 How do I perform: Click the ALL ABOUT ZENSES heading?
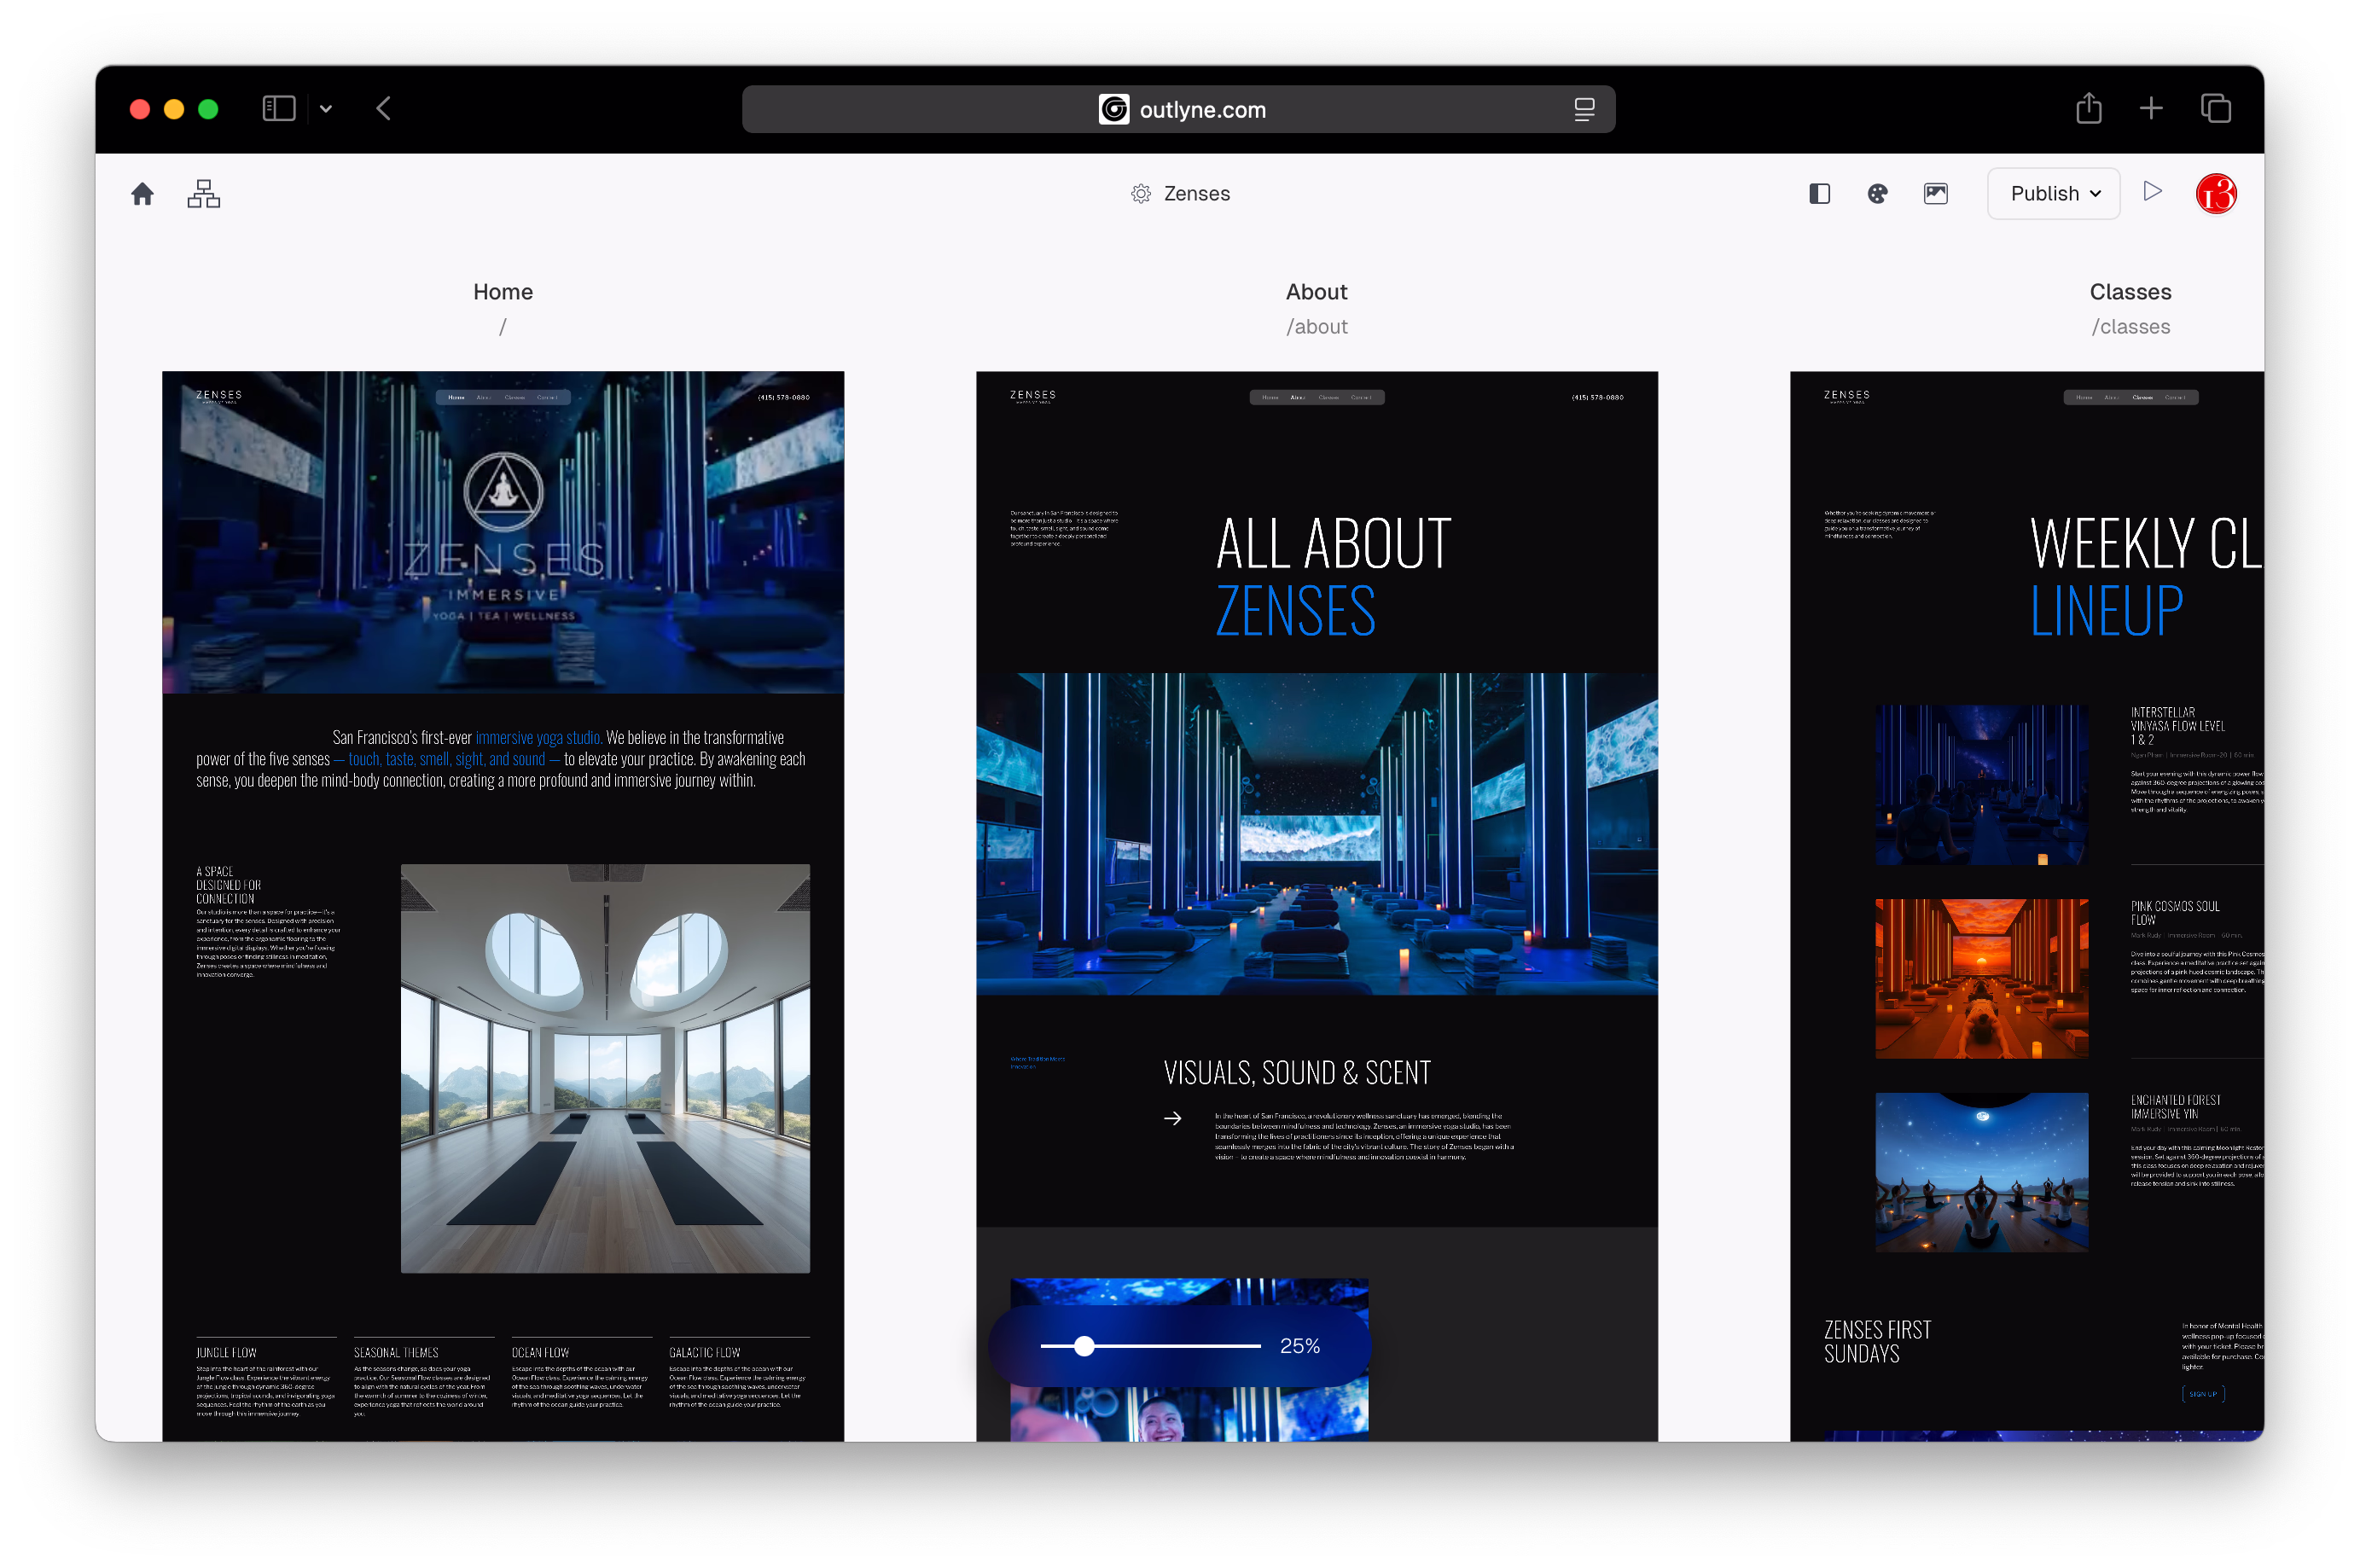(x=1332, y=577)
